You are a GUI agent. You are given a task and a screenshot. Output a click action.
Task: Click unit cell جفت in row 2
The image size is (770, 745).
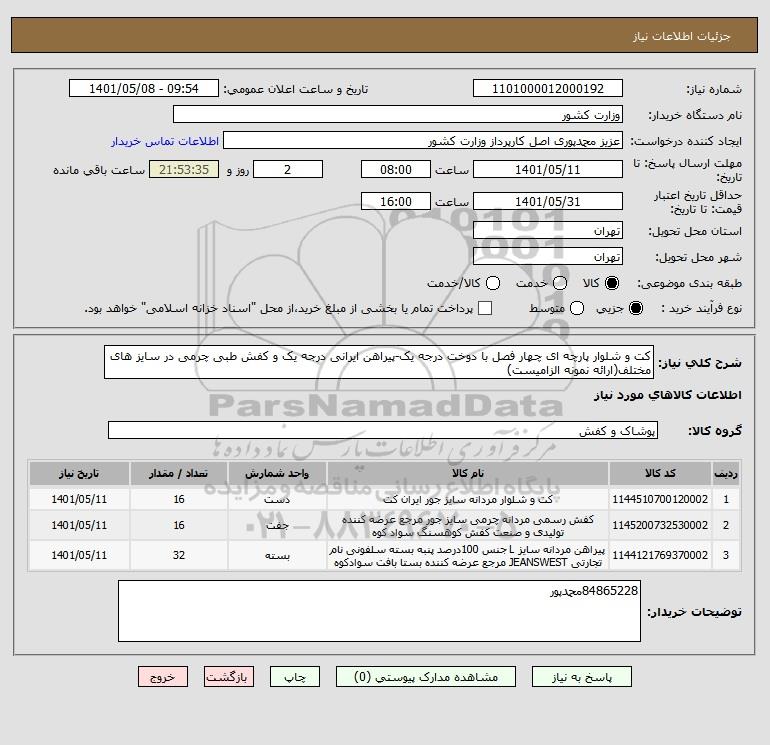click(x=277, y=525)
